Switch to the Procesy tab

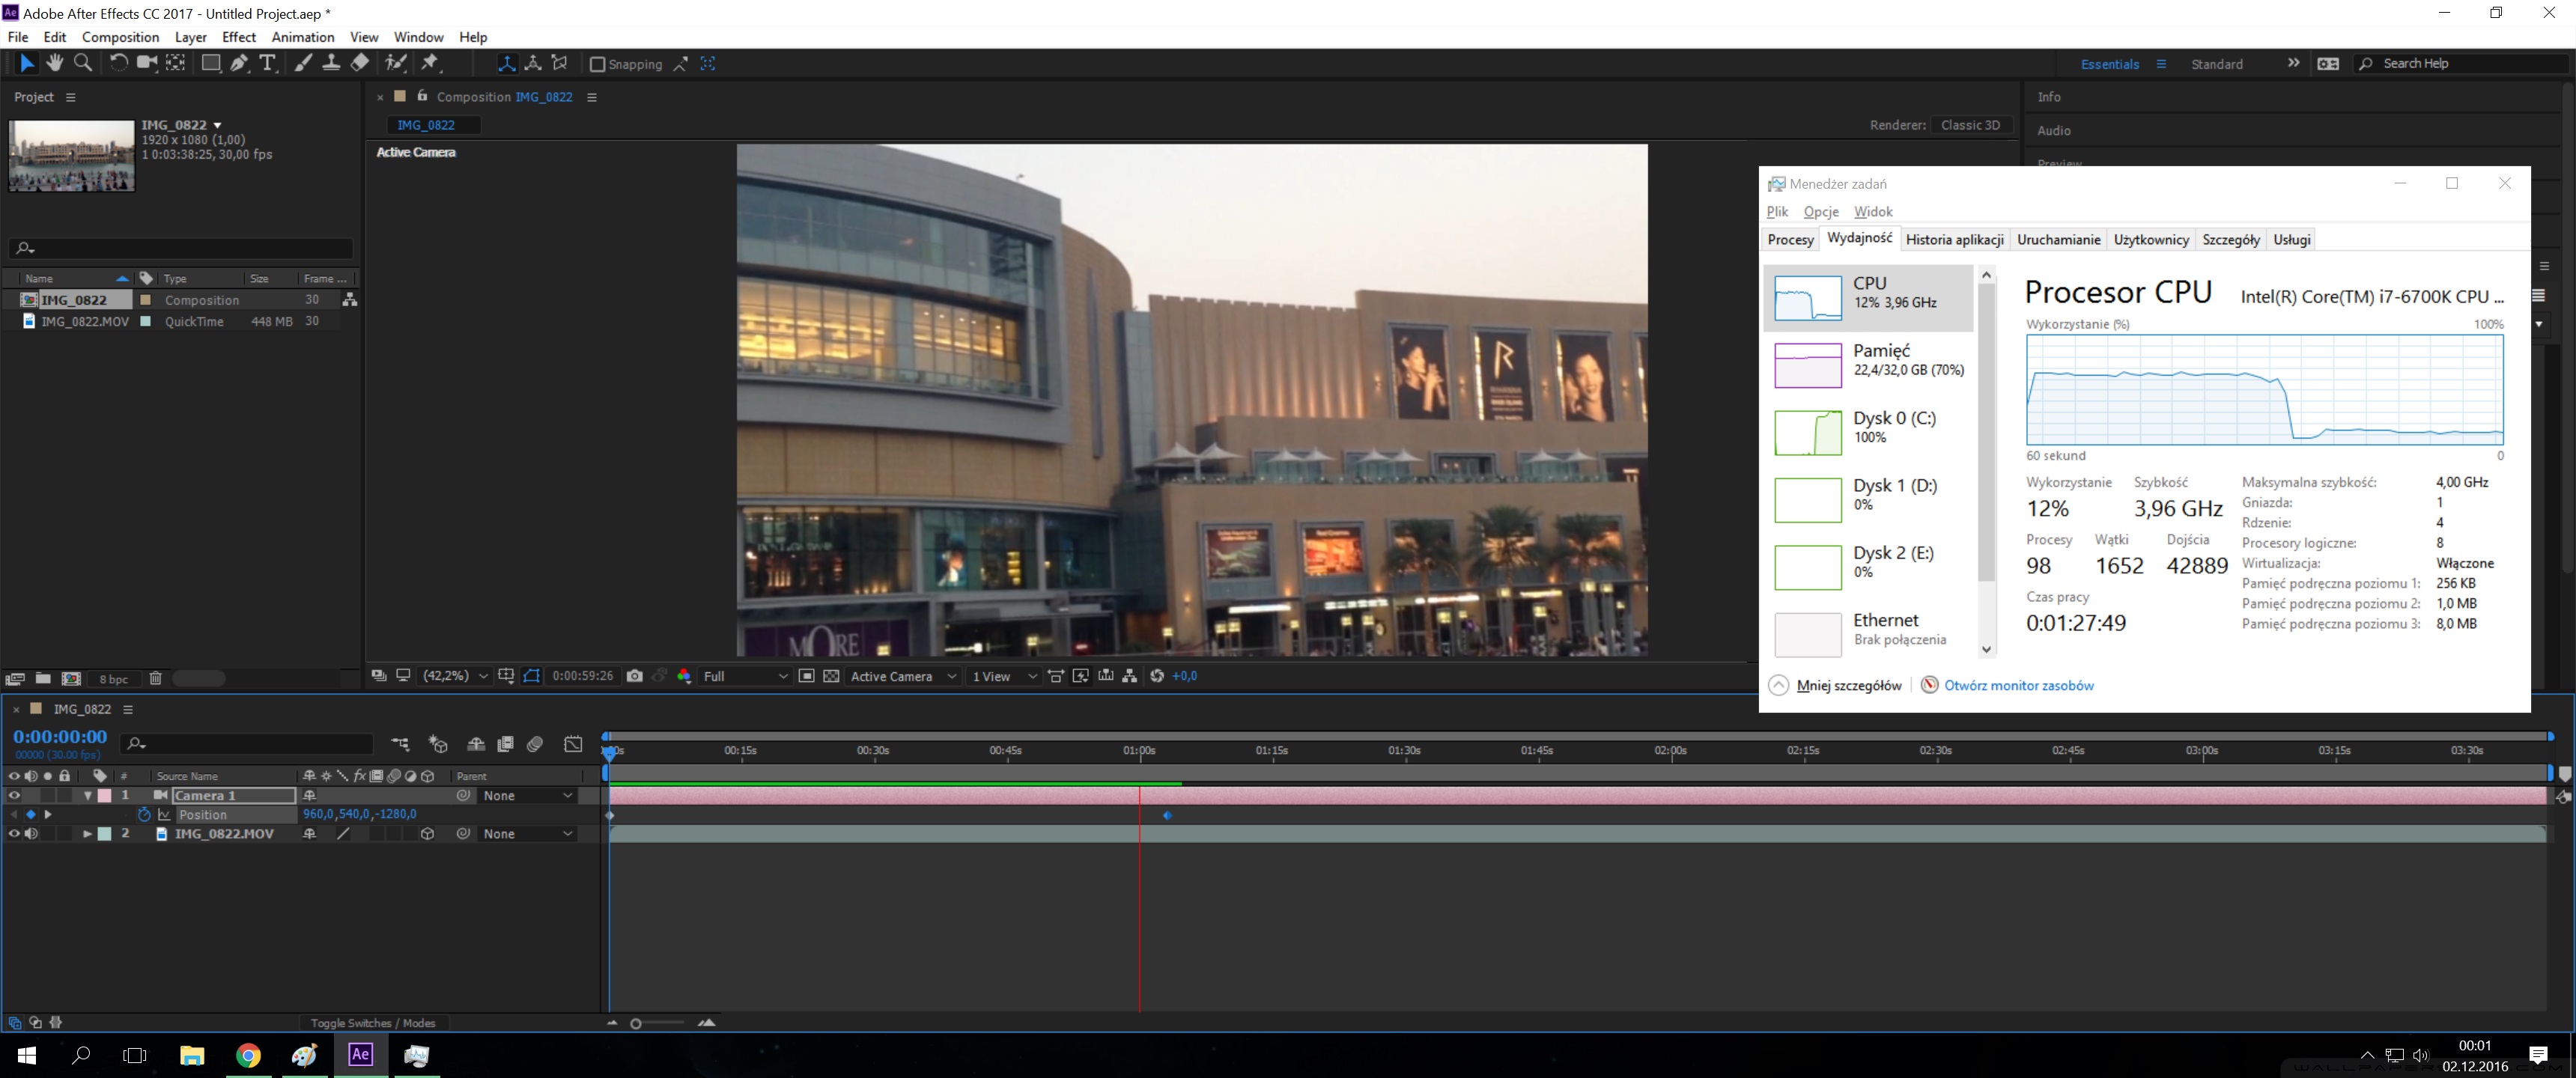pos(1789,240)
